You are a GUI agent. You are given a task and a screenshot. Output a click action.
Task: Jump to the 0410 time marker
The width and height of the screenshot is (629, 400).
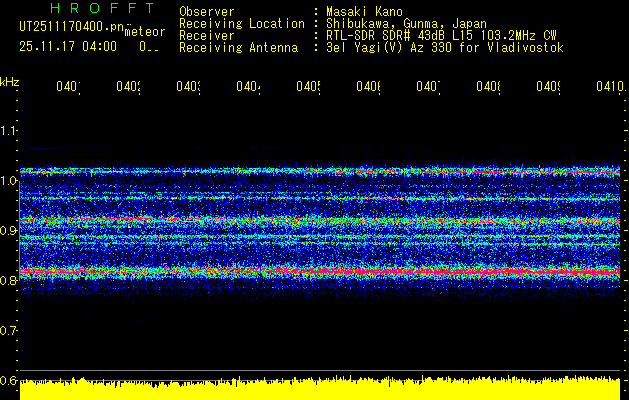point(606,87)
